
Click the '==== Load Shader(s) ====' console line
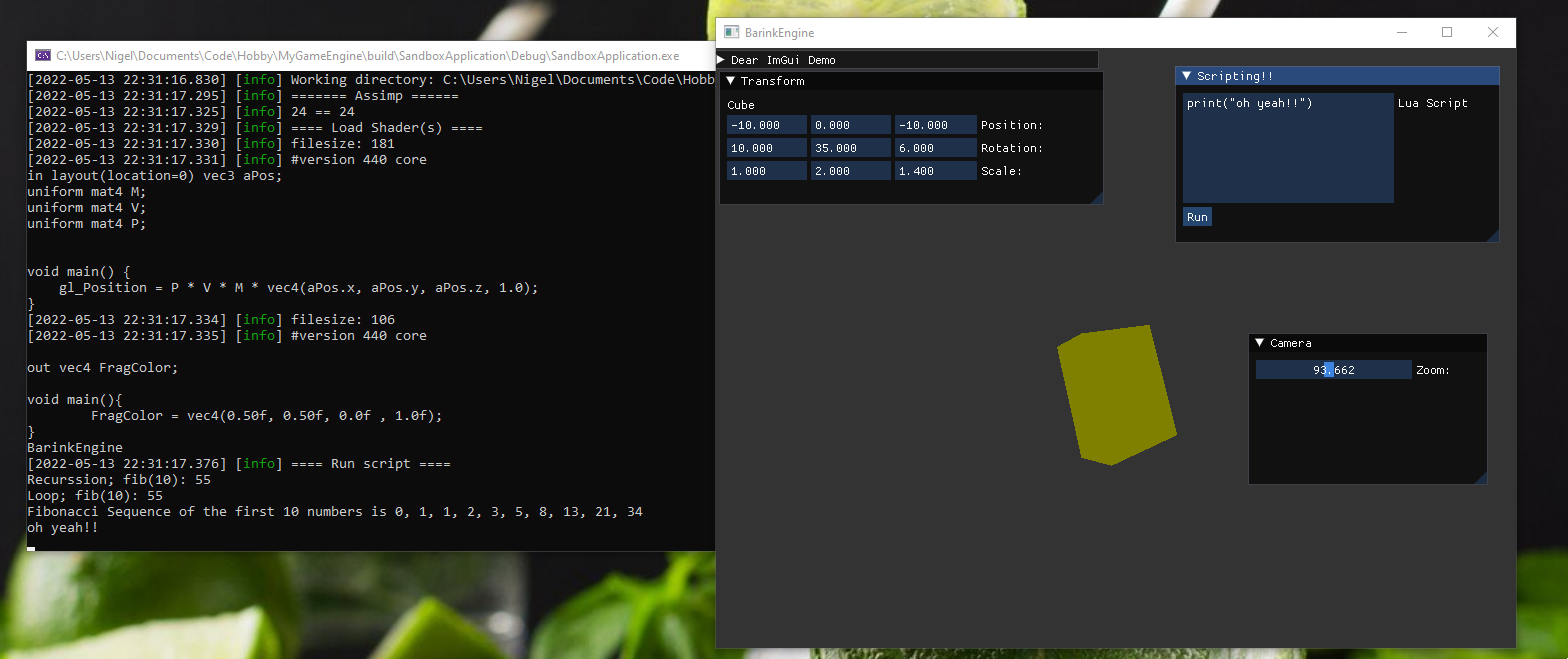click(x=255, y=128)
